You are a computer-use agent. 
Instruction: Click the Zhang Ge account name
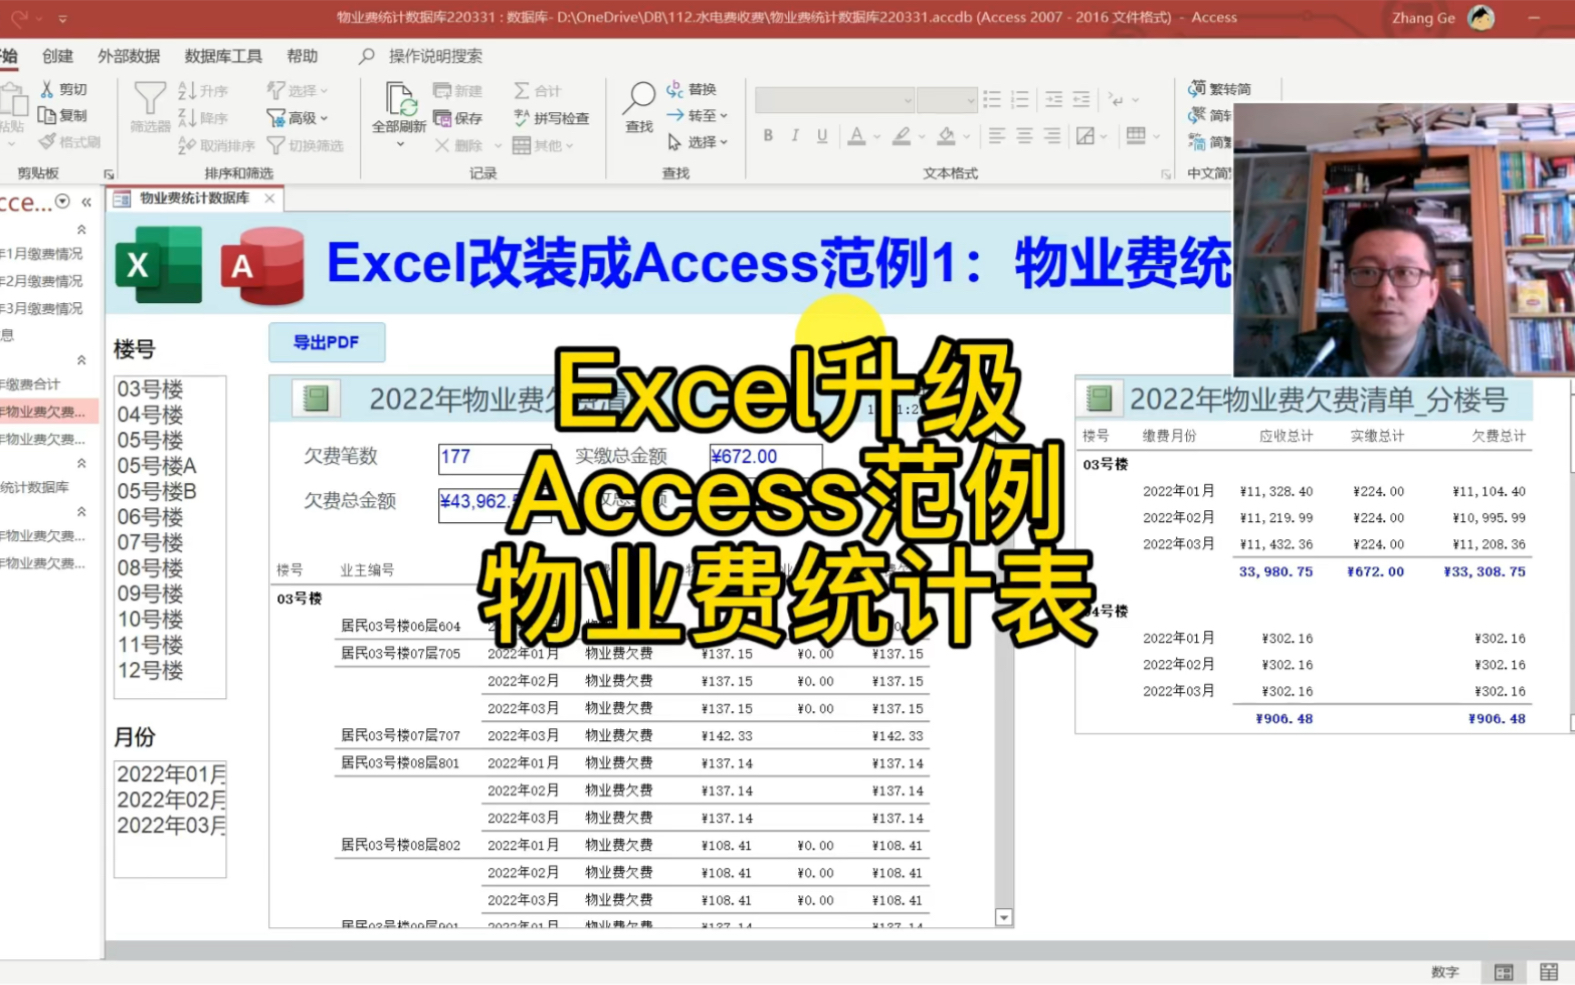tap(1423, 18)
